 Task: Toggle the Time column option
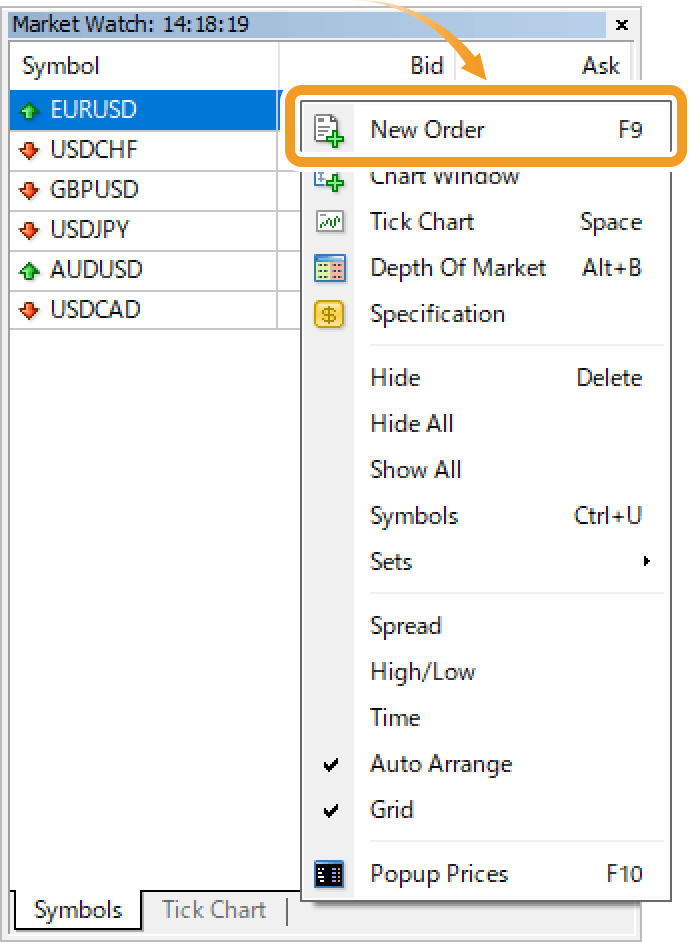click(485, 718)
